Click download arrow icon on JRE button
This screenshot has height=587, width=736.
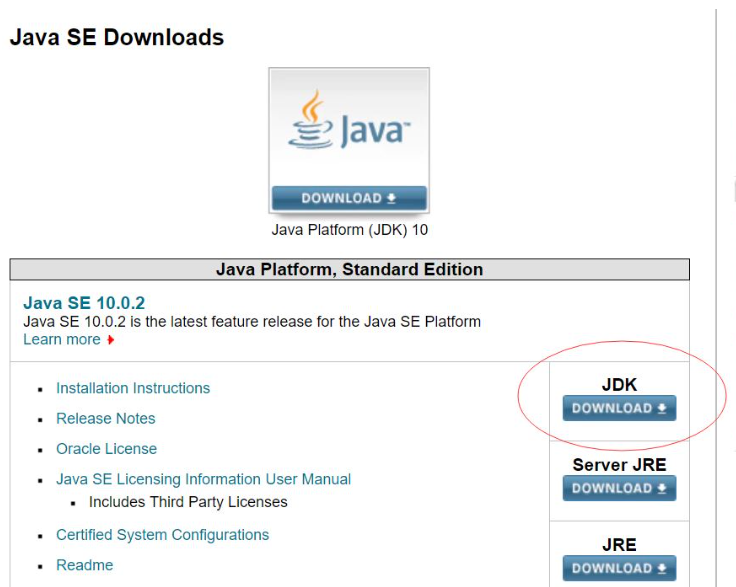point(661,568)
